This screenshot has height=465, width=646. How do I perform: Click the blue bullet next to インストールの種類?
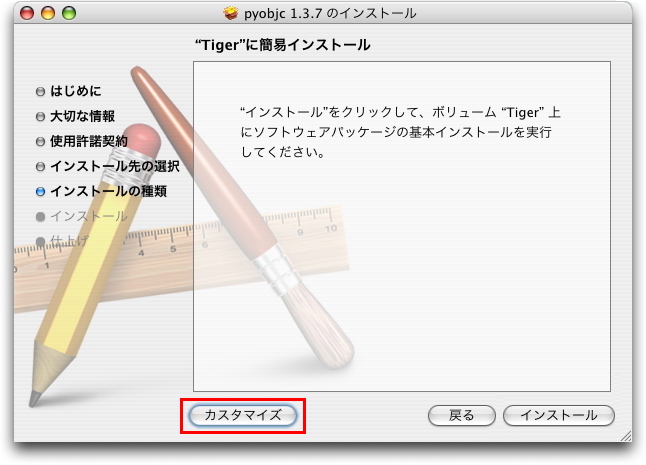tap(40, 192)
